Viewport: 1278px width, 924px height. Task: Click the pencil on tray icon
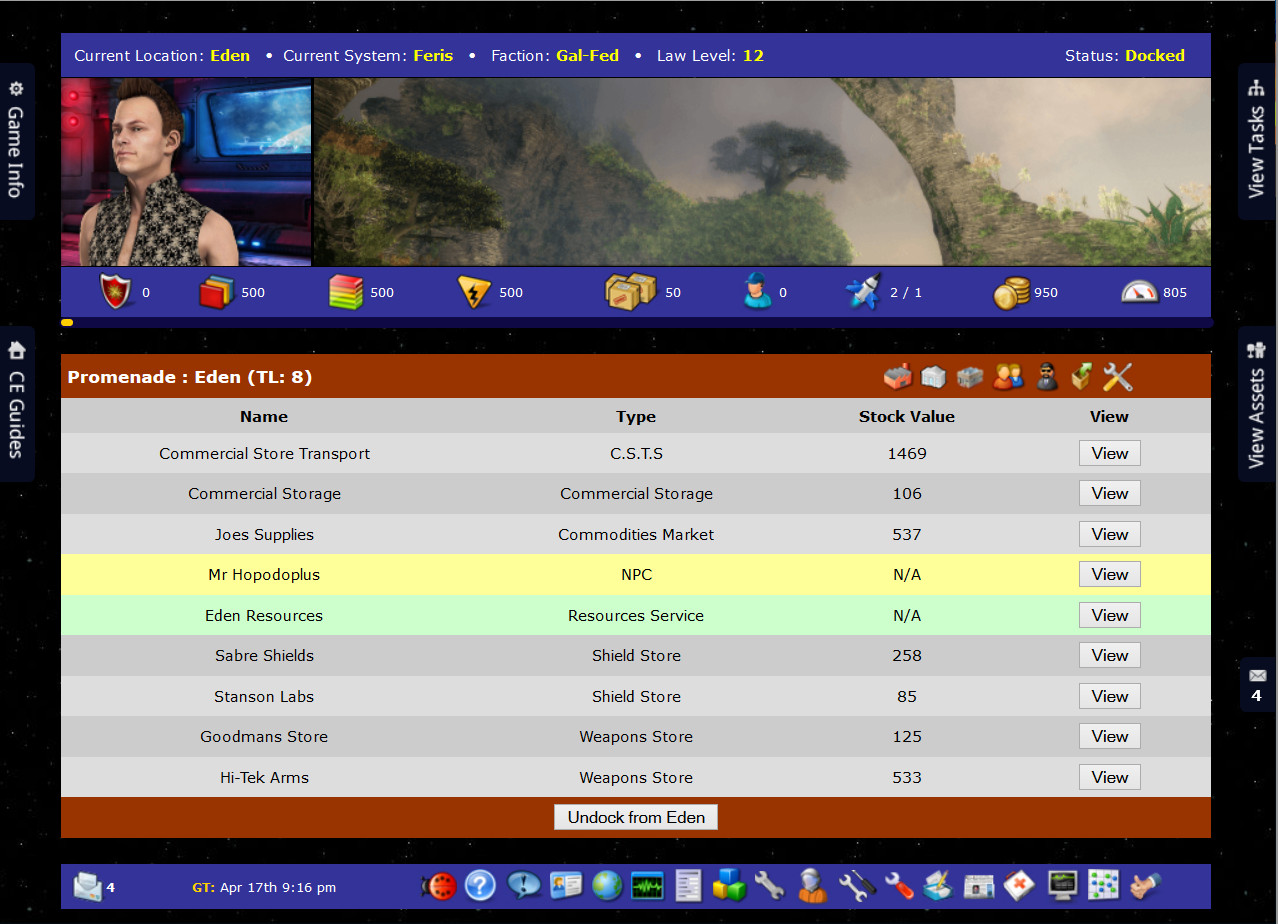[x=939, y=885]
